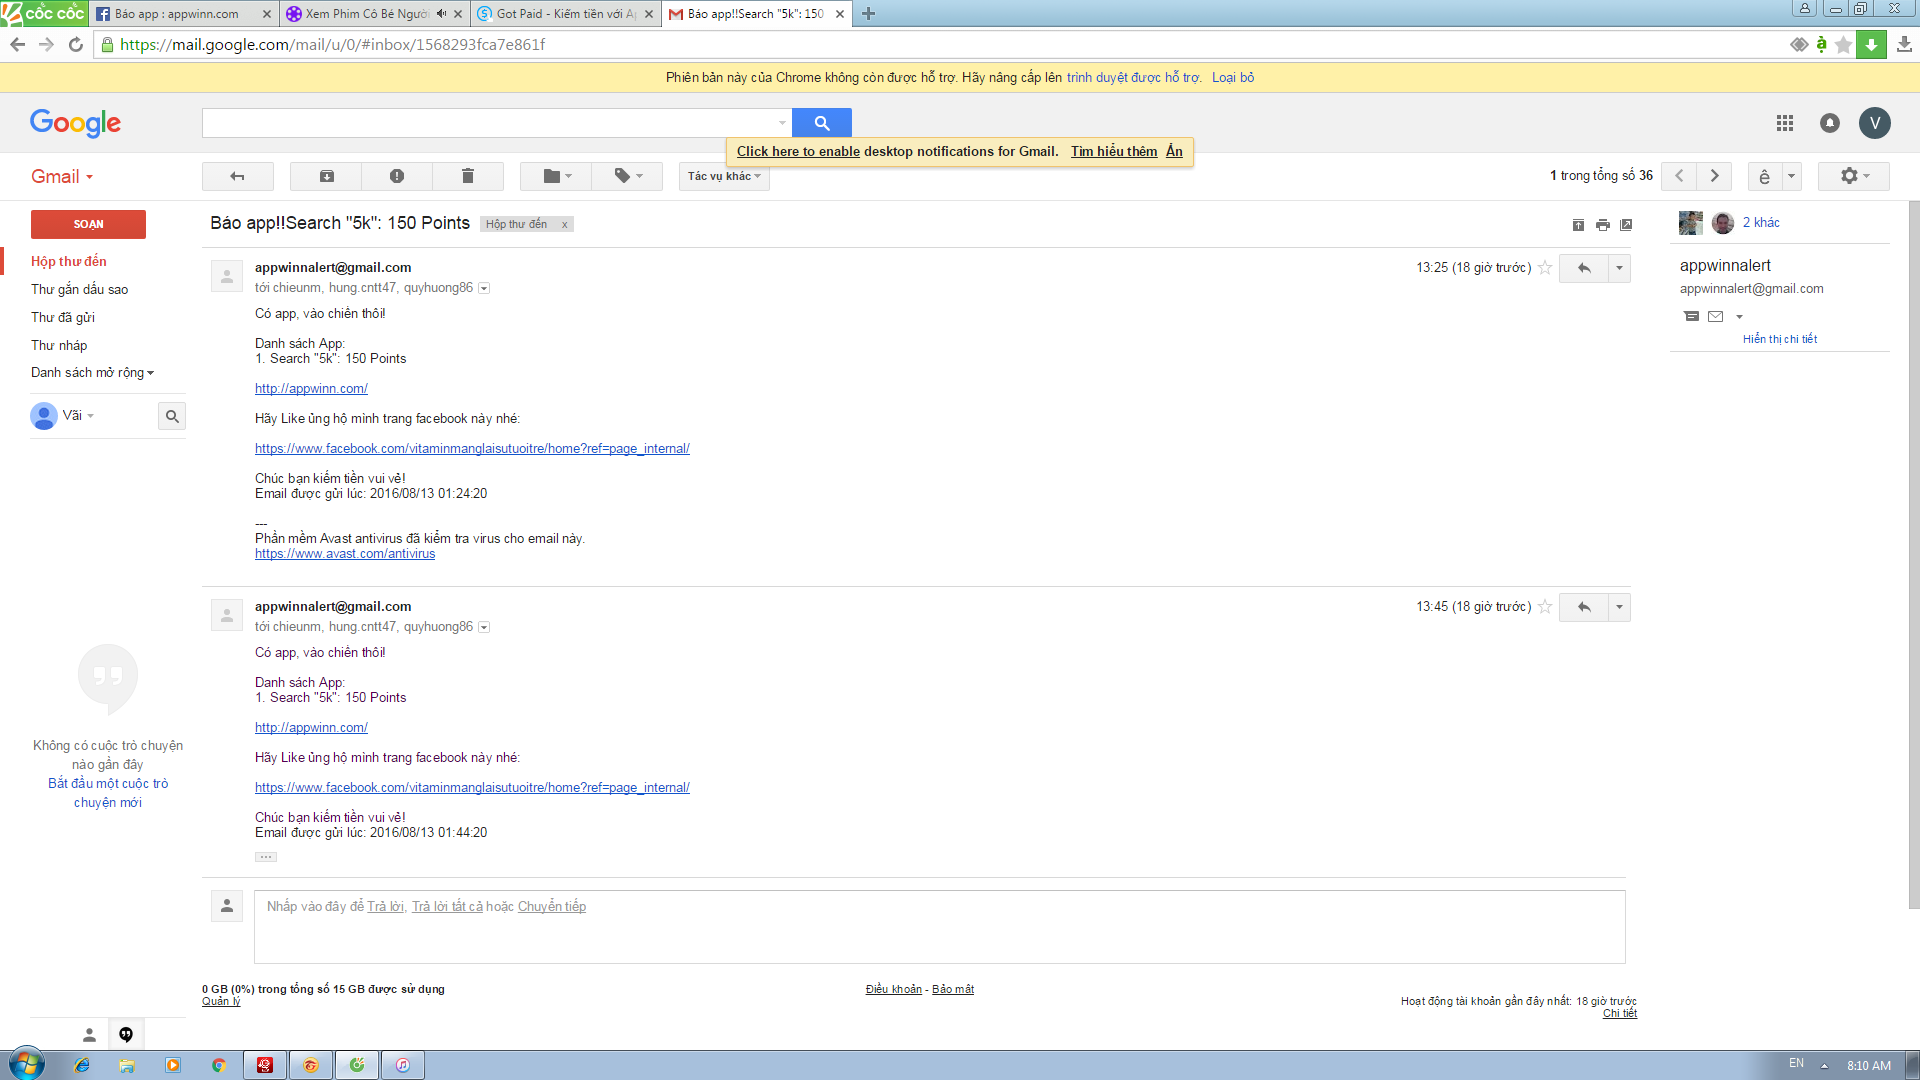Click the reply text box
This screenshot has width=1920, height=1080.
[x=939, y=927]
